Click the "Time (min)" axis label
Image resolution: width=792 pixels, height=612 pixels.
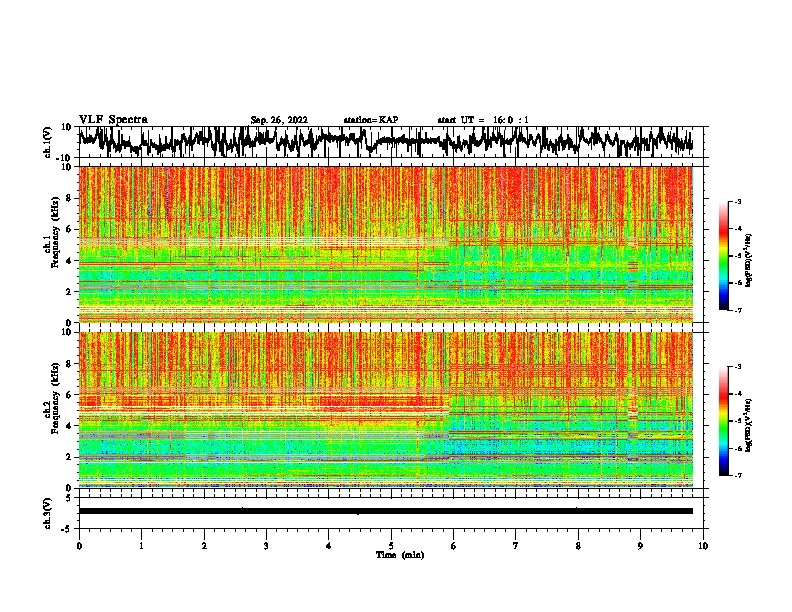400,555
